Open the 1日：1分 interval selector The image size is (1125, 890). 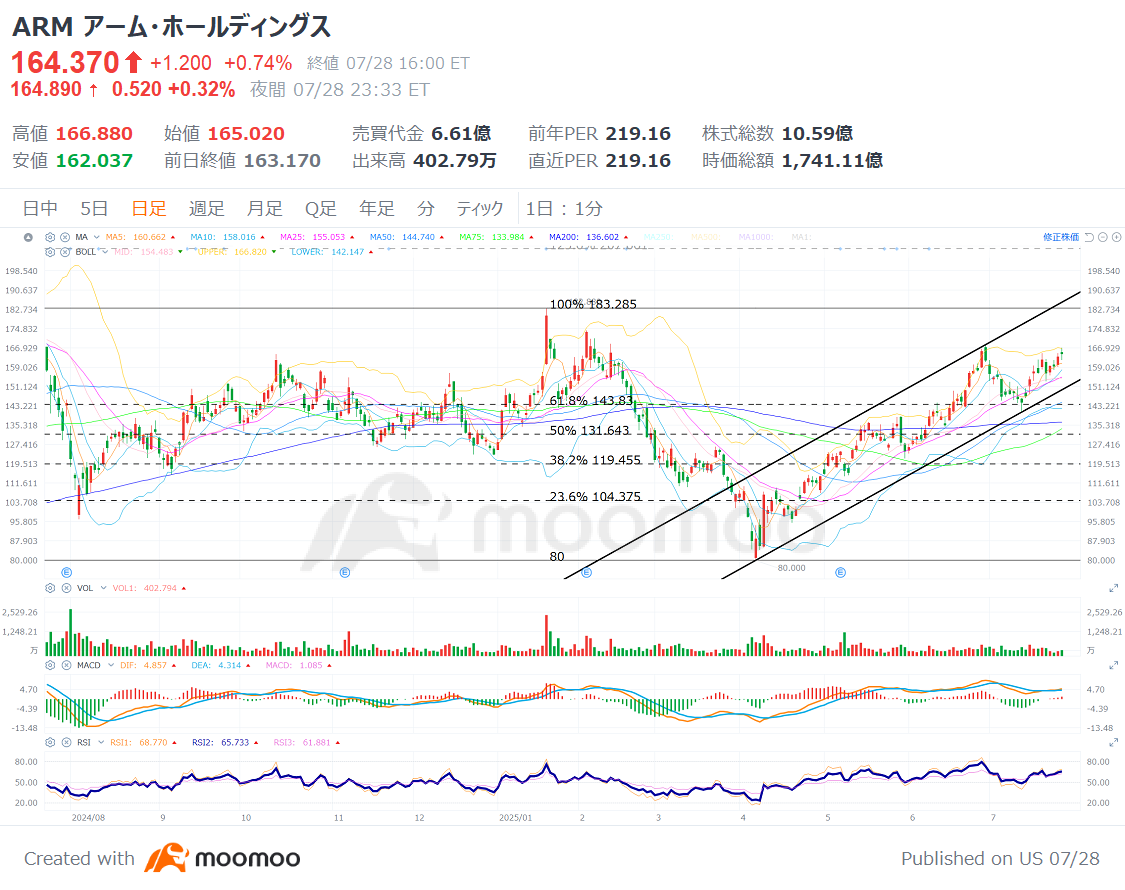pyautogui.click(x=564, y=209)
